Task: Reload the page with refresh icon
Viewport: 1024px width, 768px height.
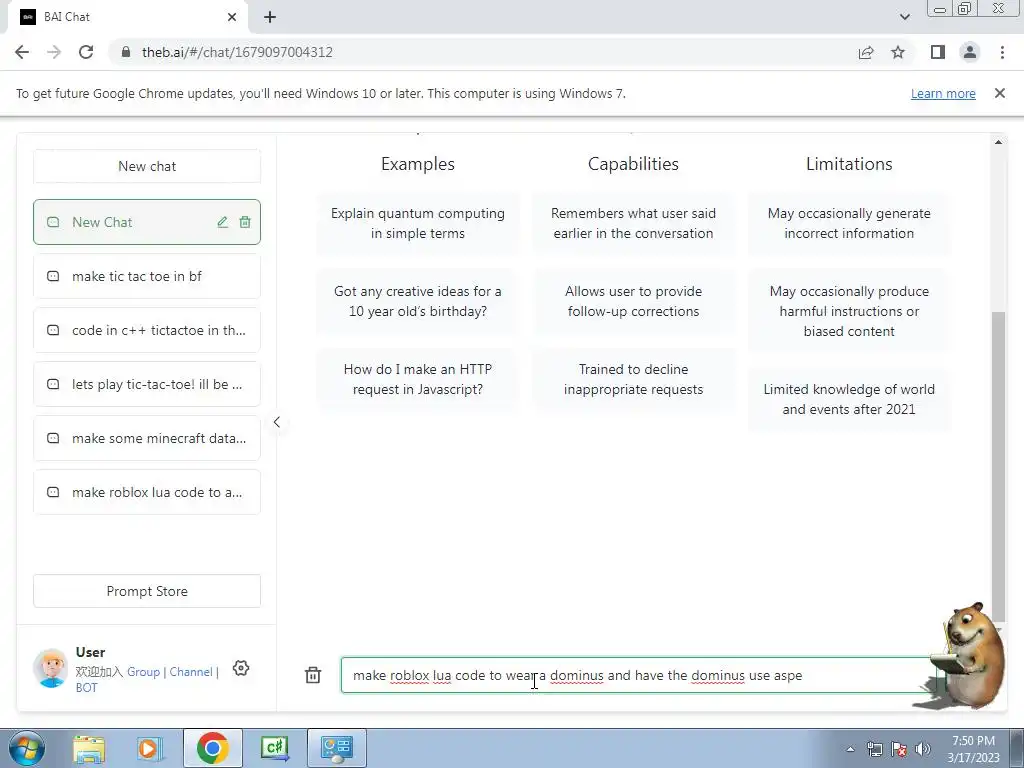Action: click(86, 52)
